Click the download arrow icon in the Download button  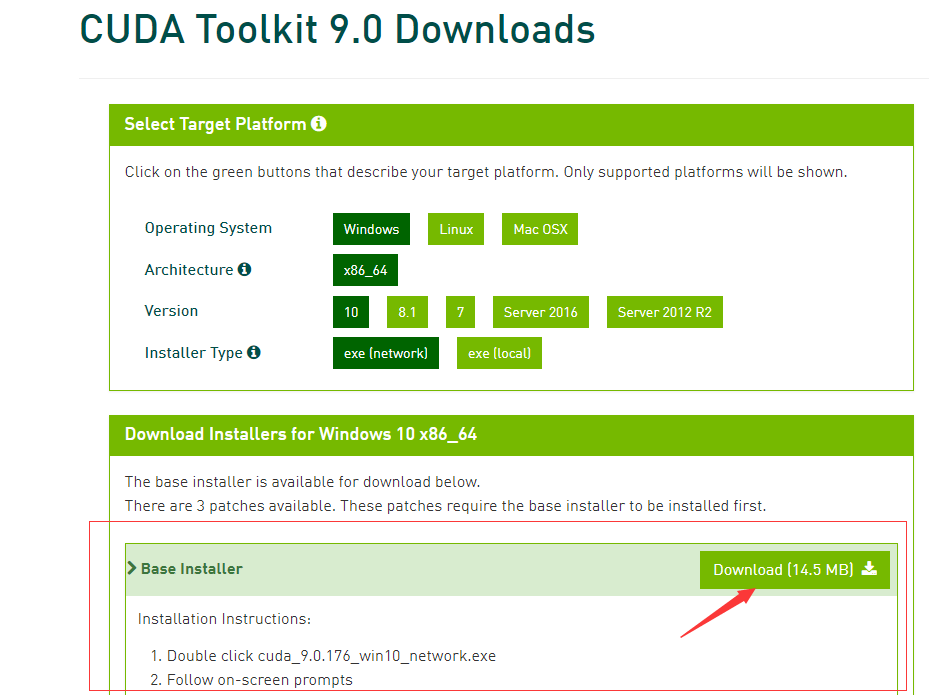click(x=869, y=569)
